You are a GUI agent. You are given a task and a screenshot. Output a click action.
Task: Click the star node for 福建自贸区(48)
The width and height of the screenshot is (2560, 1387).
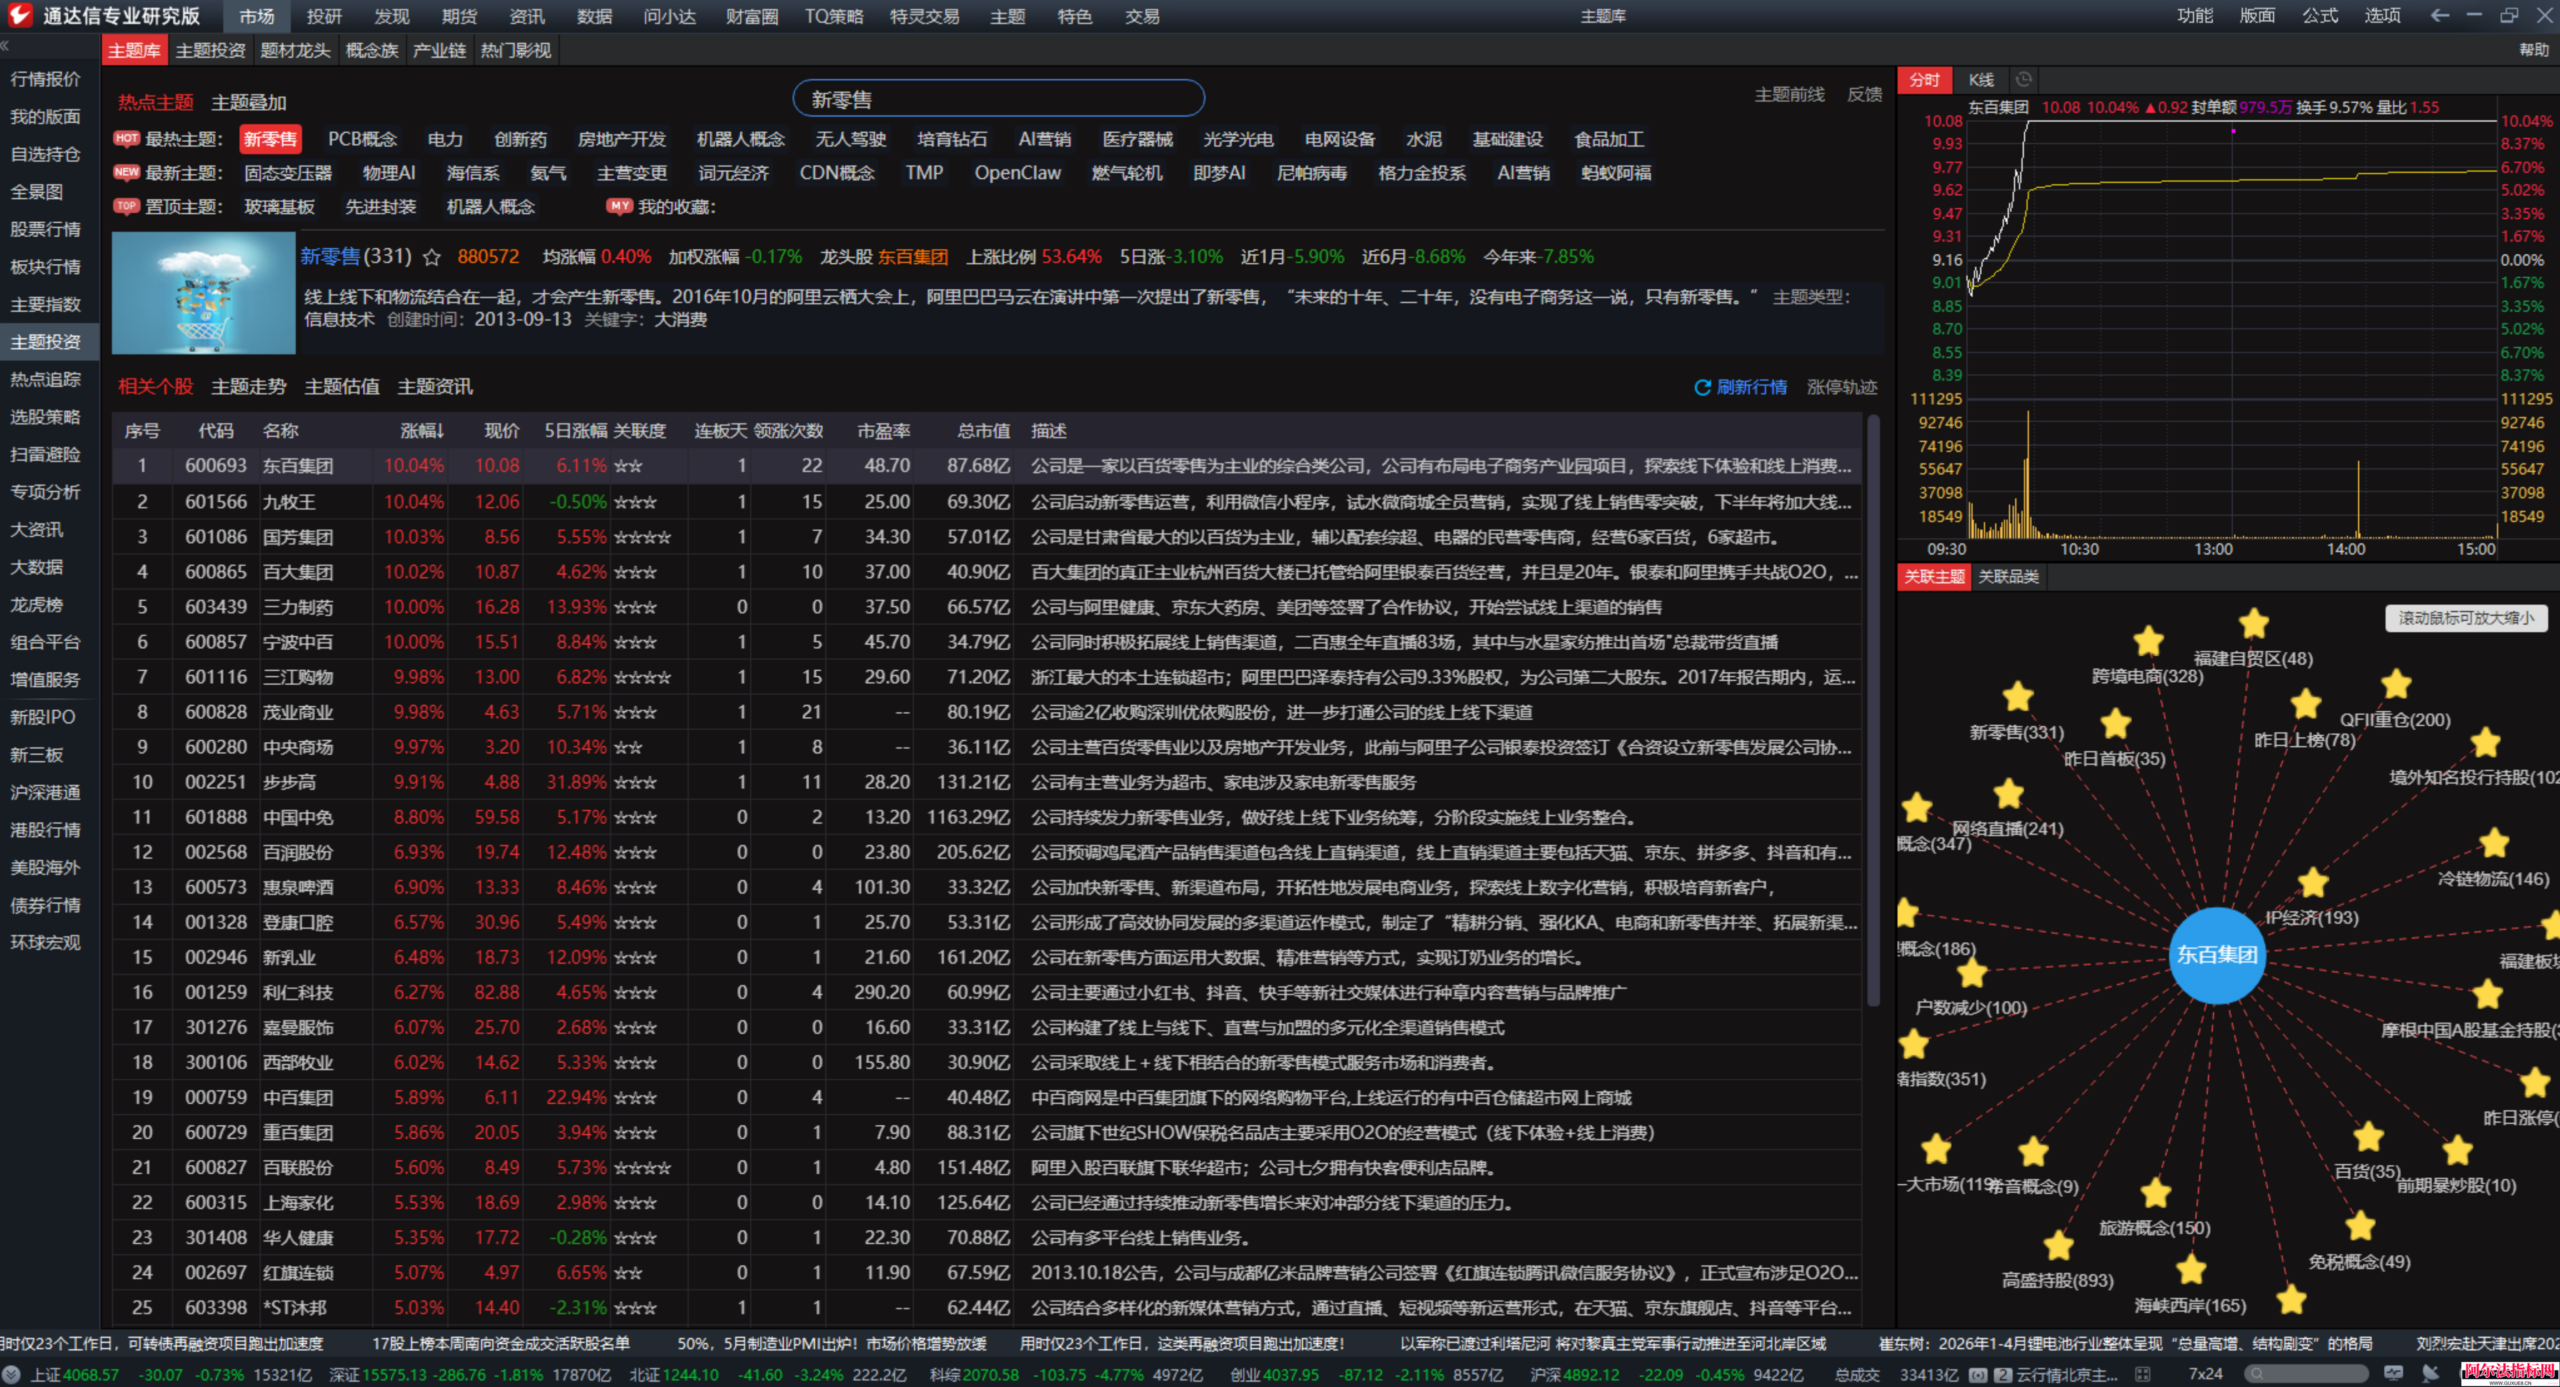pyautogui.click(x=2254, y=623)
